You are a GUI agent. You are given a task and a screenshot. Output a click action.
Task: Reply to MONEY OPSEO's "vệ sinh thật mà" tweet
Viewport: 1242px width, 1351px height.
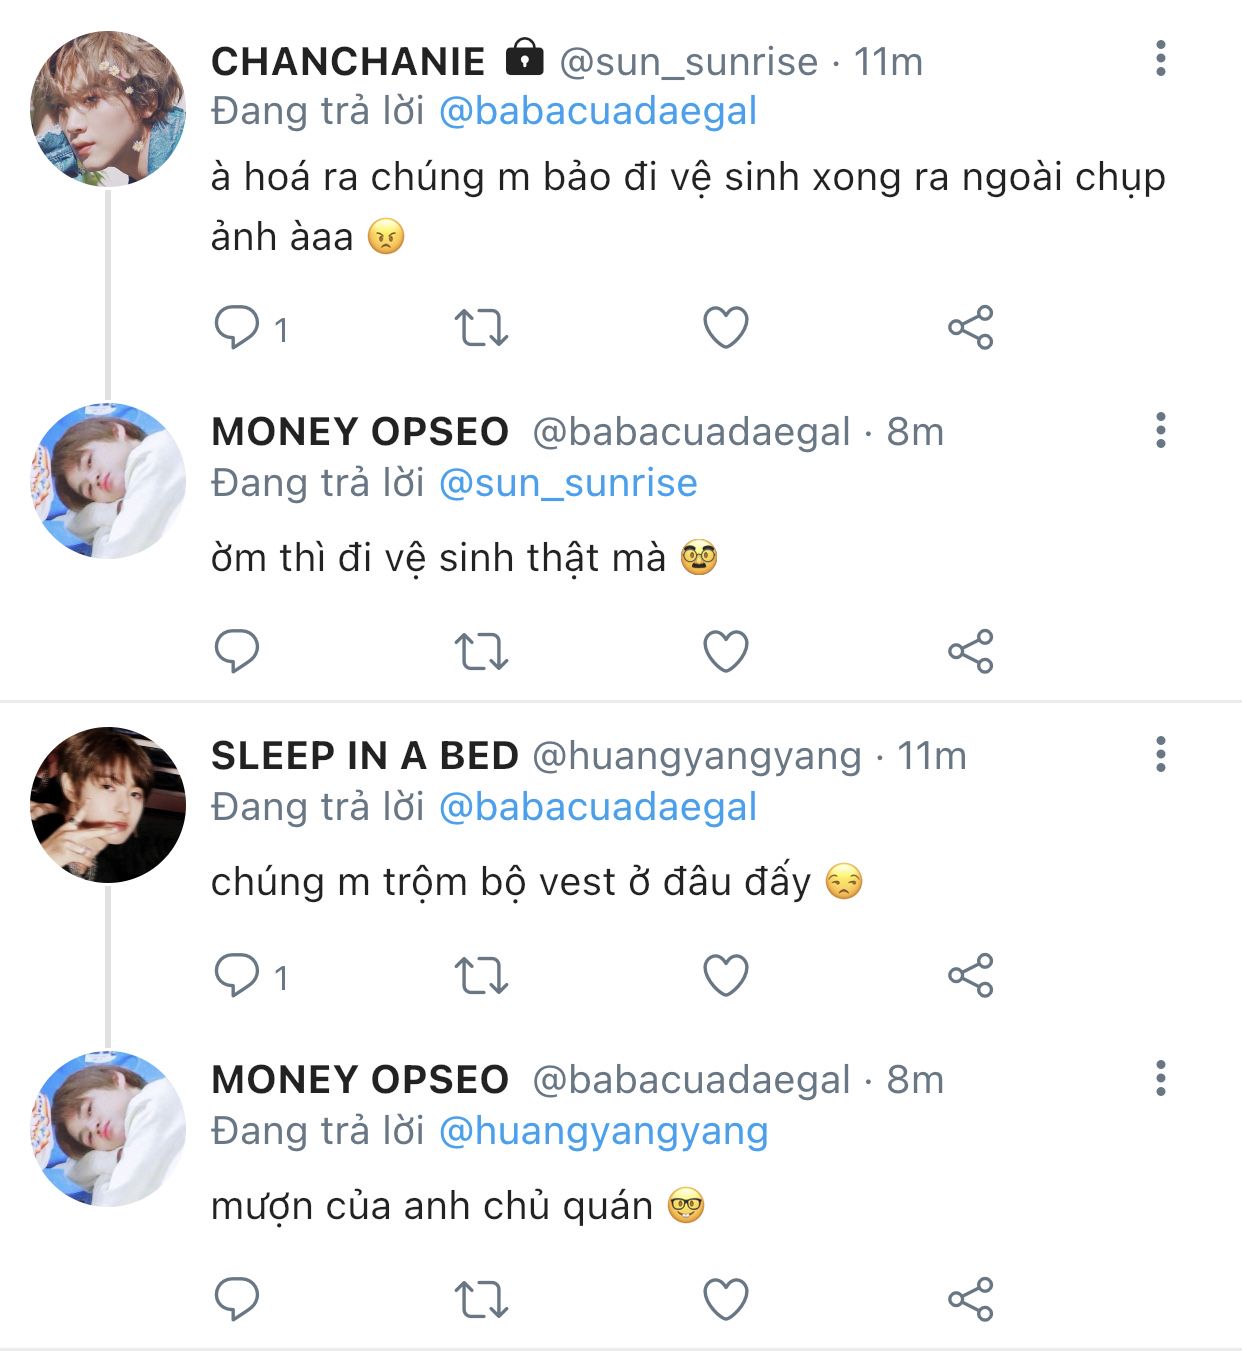click(237, 651)
